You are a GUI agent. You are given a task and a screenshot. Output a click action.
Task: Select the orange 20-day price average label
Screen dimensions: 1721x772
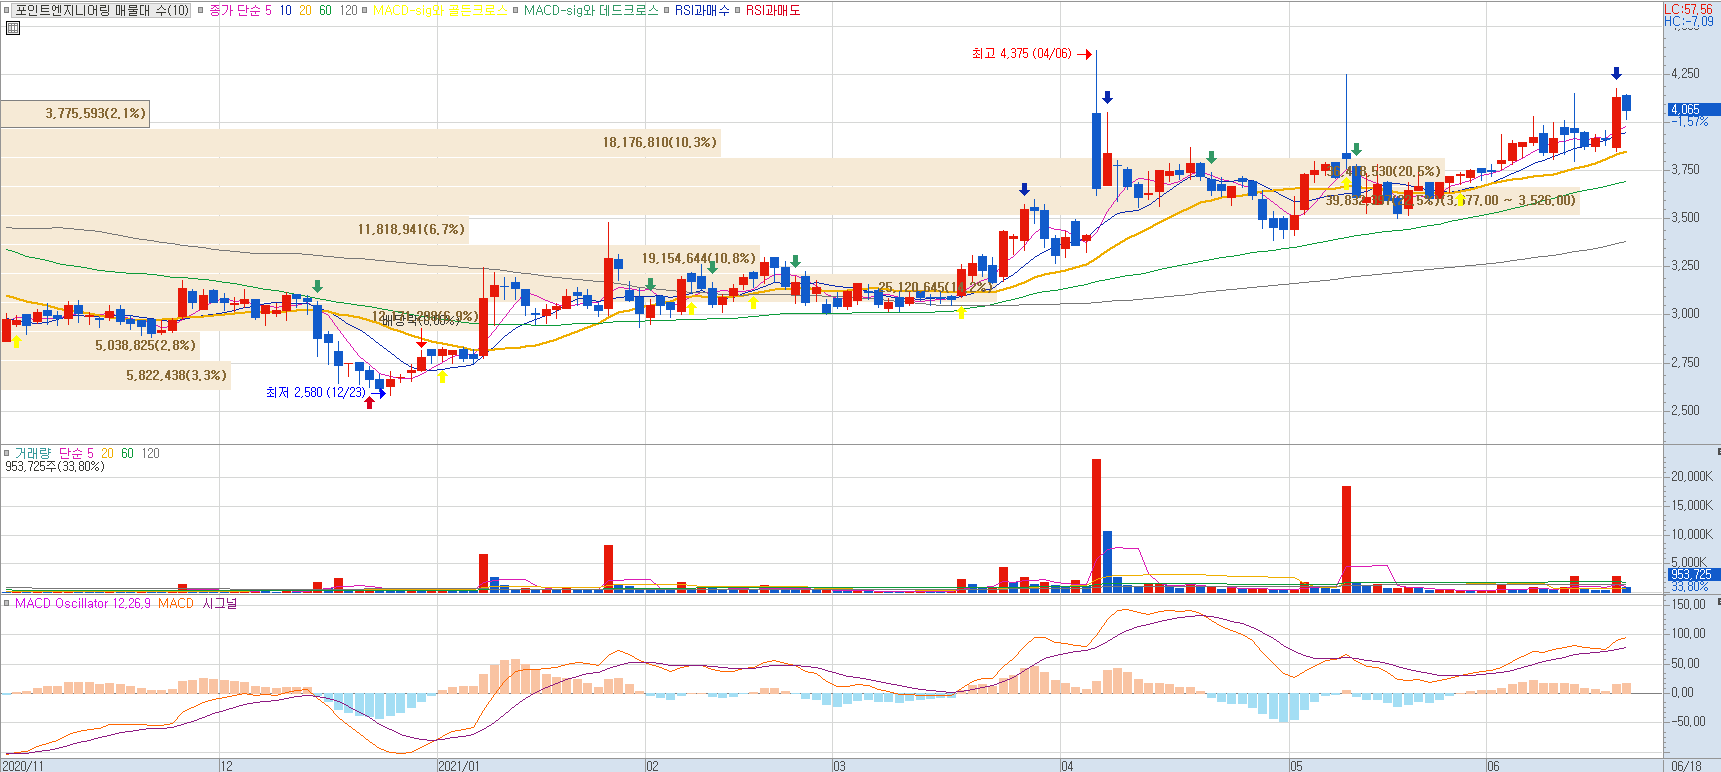[x=305, y=10]
